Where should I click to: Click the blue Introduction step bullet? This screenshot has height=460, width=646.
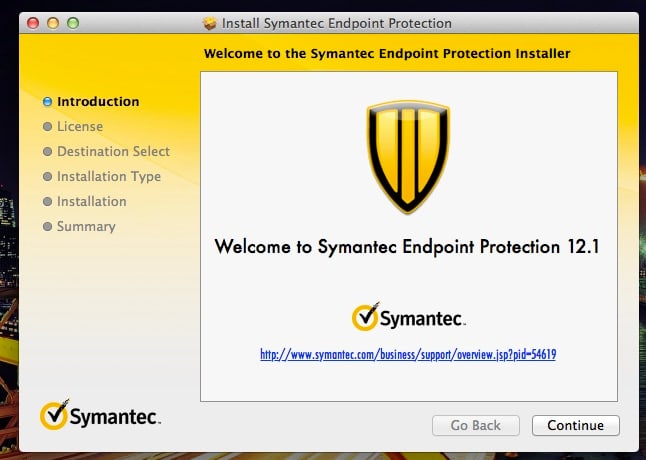[47, 101]
